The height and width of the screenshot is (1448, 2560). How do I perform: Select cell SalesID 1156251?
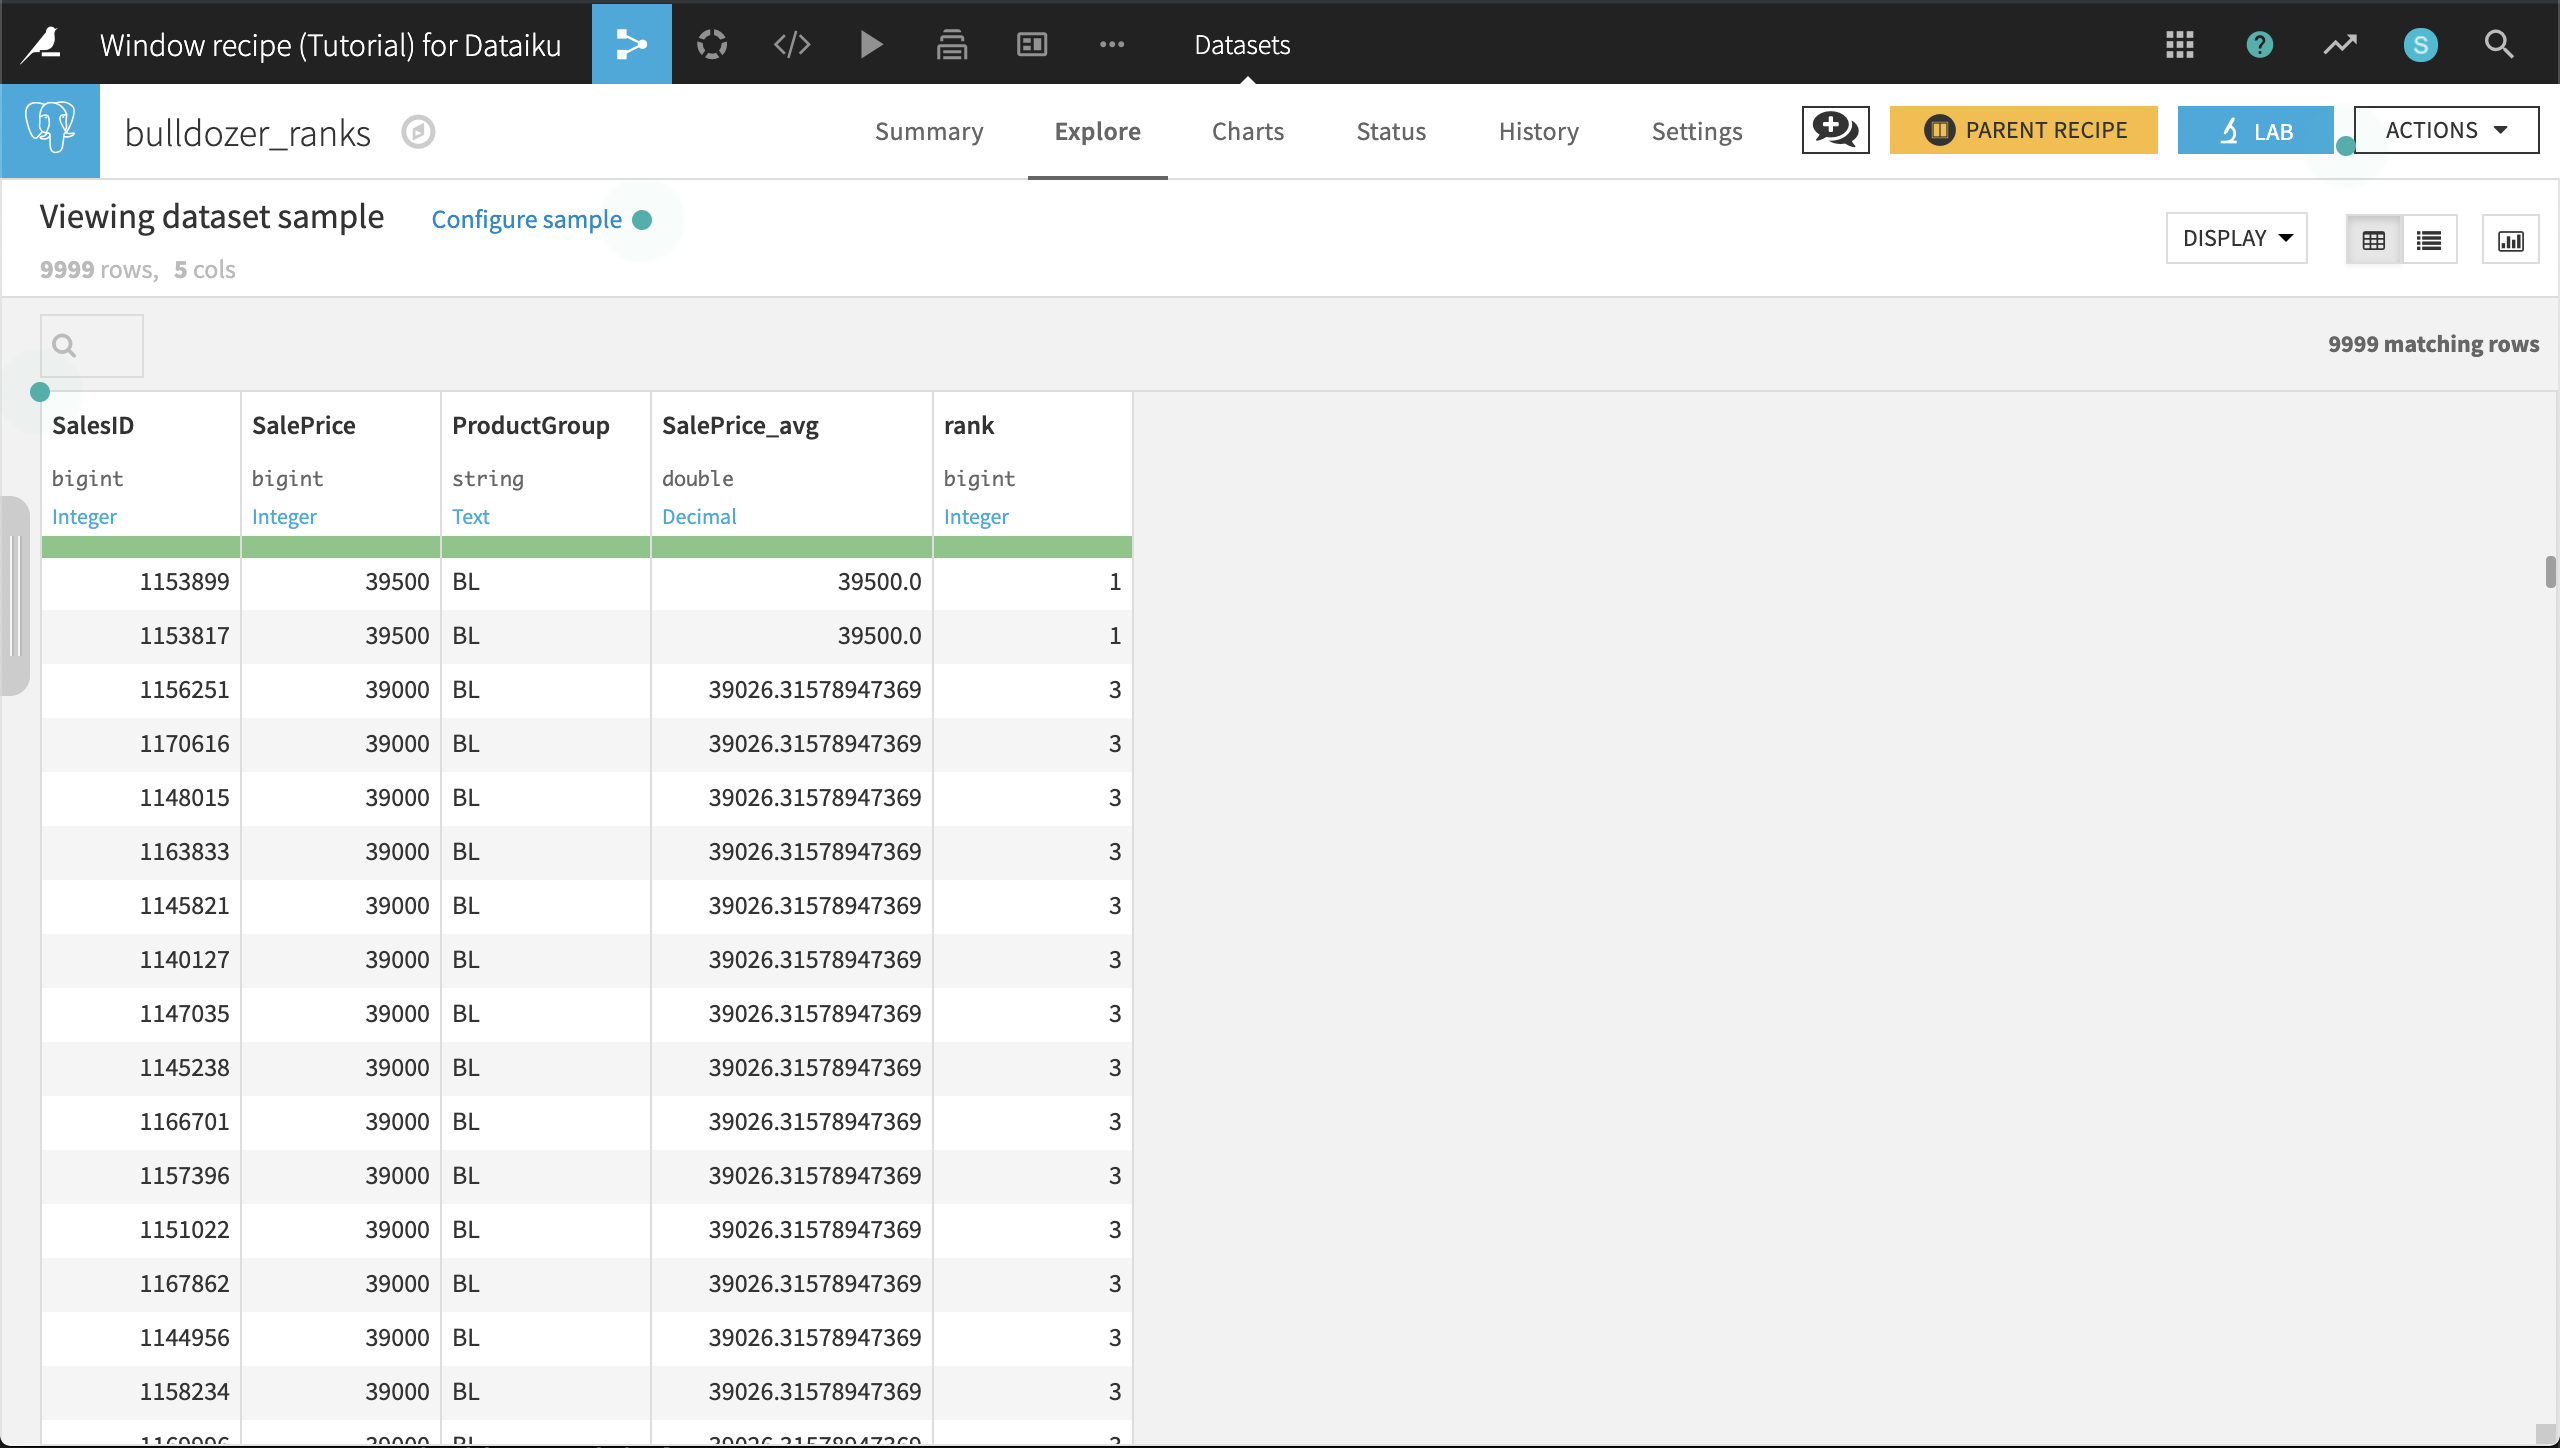point(141,690)
